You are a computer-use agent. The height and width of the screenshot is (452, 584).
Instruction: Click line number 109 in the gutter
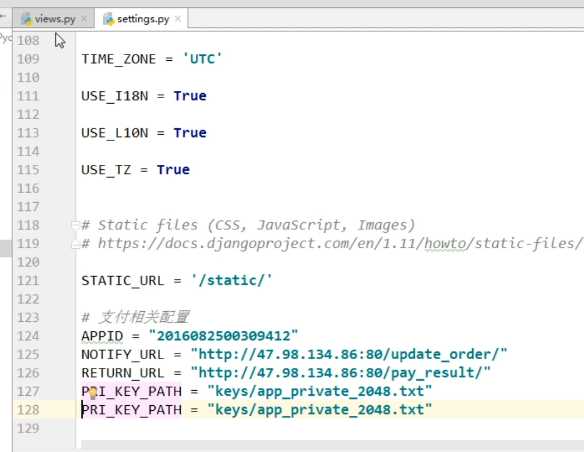[x=28, y=59]
